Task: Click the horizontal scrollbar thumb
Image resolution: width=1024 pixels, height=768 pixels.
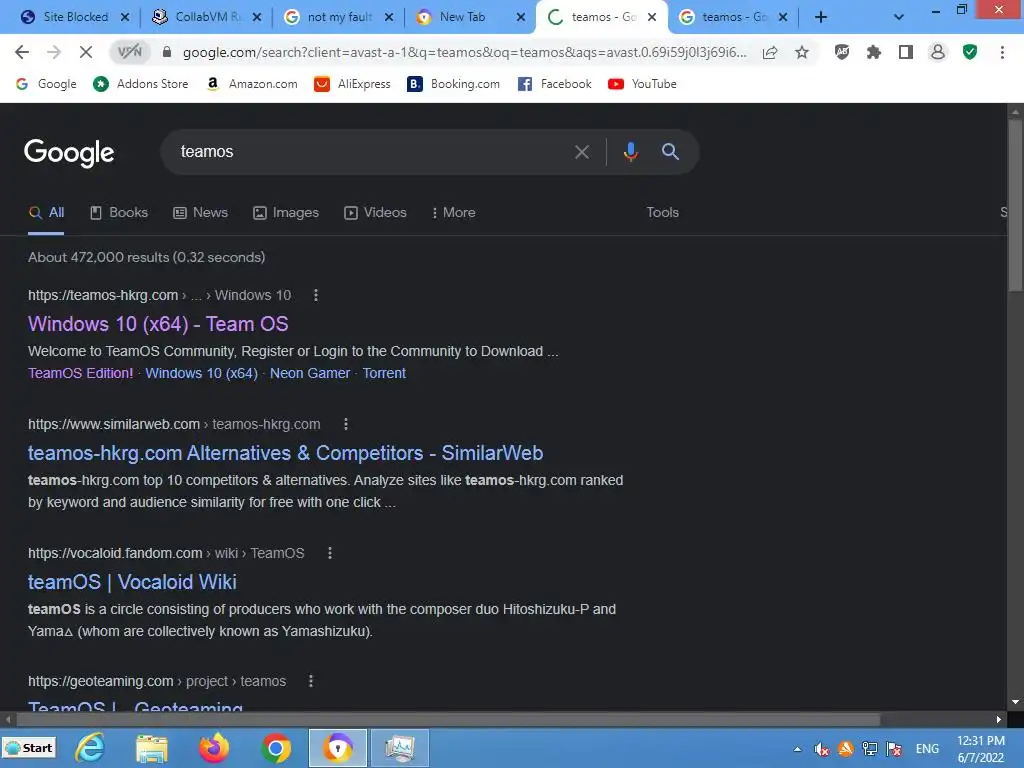Action: point(448,720)
